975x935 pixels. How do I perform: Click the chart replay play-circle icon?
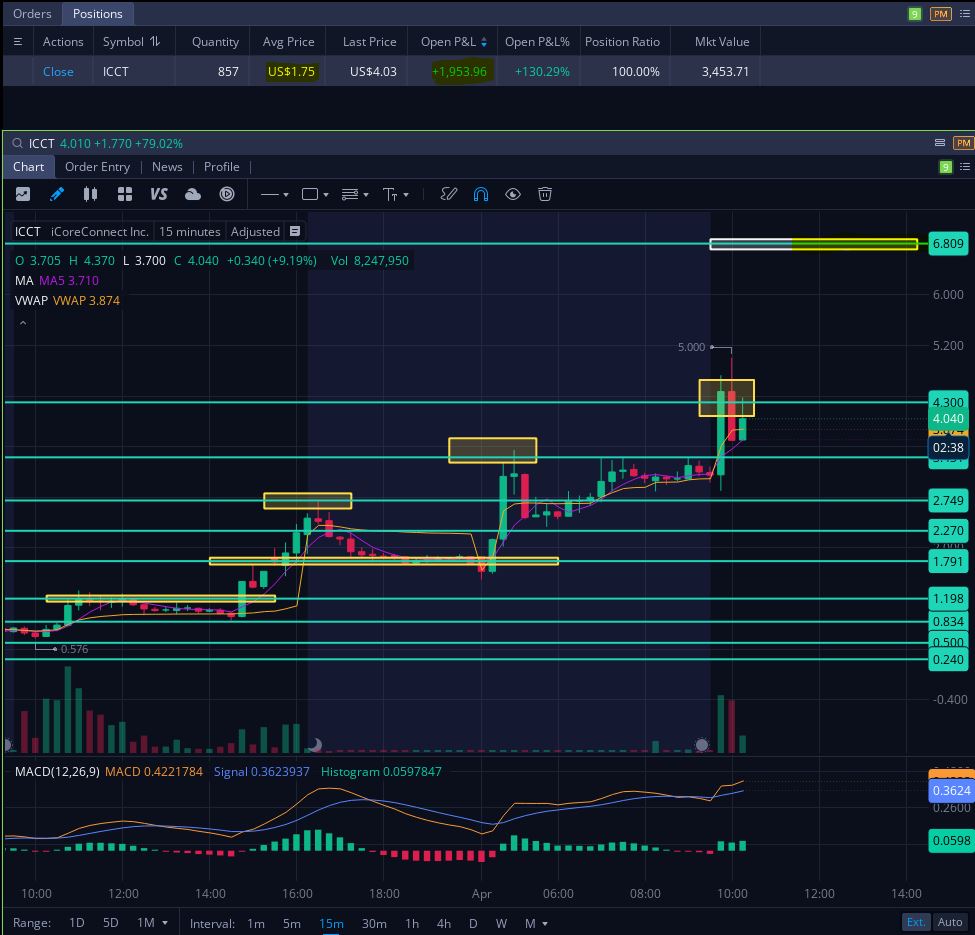[227, 195]
